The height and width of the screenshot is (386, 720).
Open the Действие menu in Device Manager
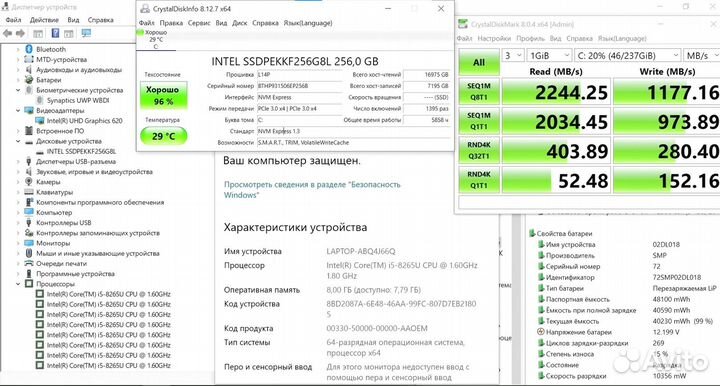pyautogui.click(x=44, y=20)
